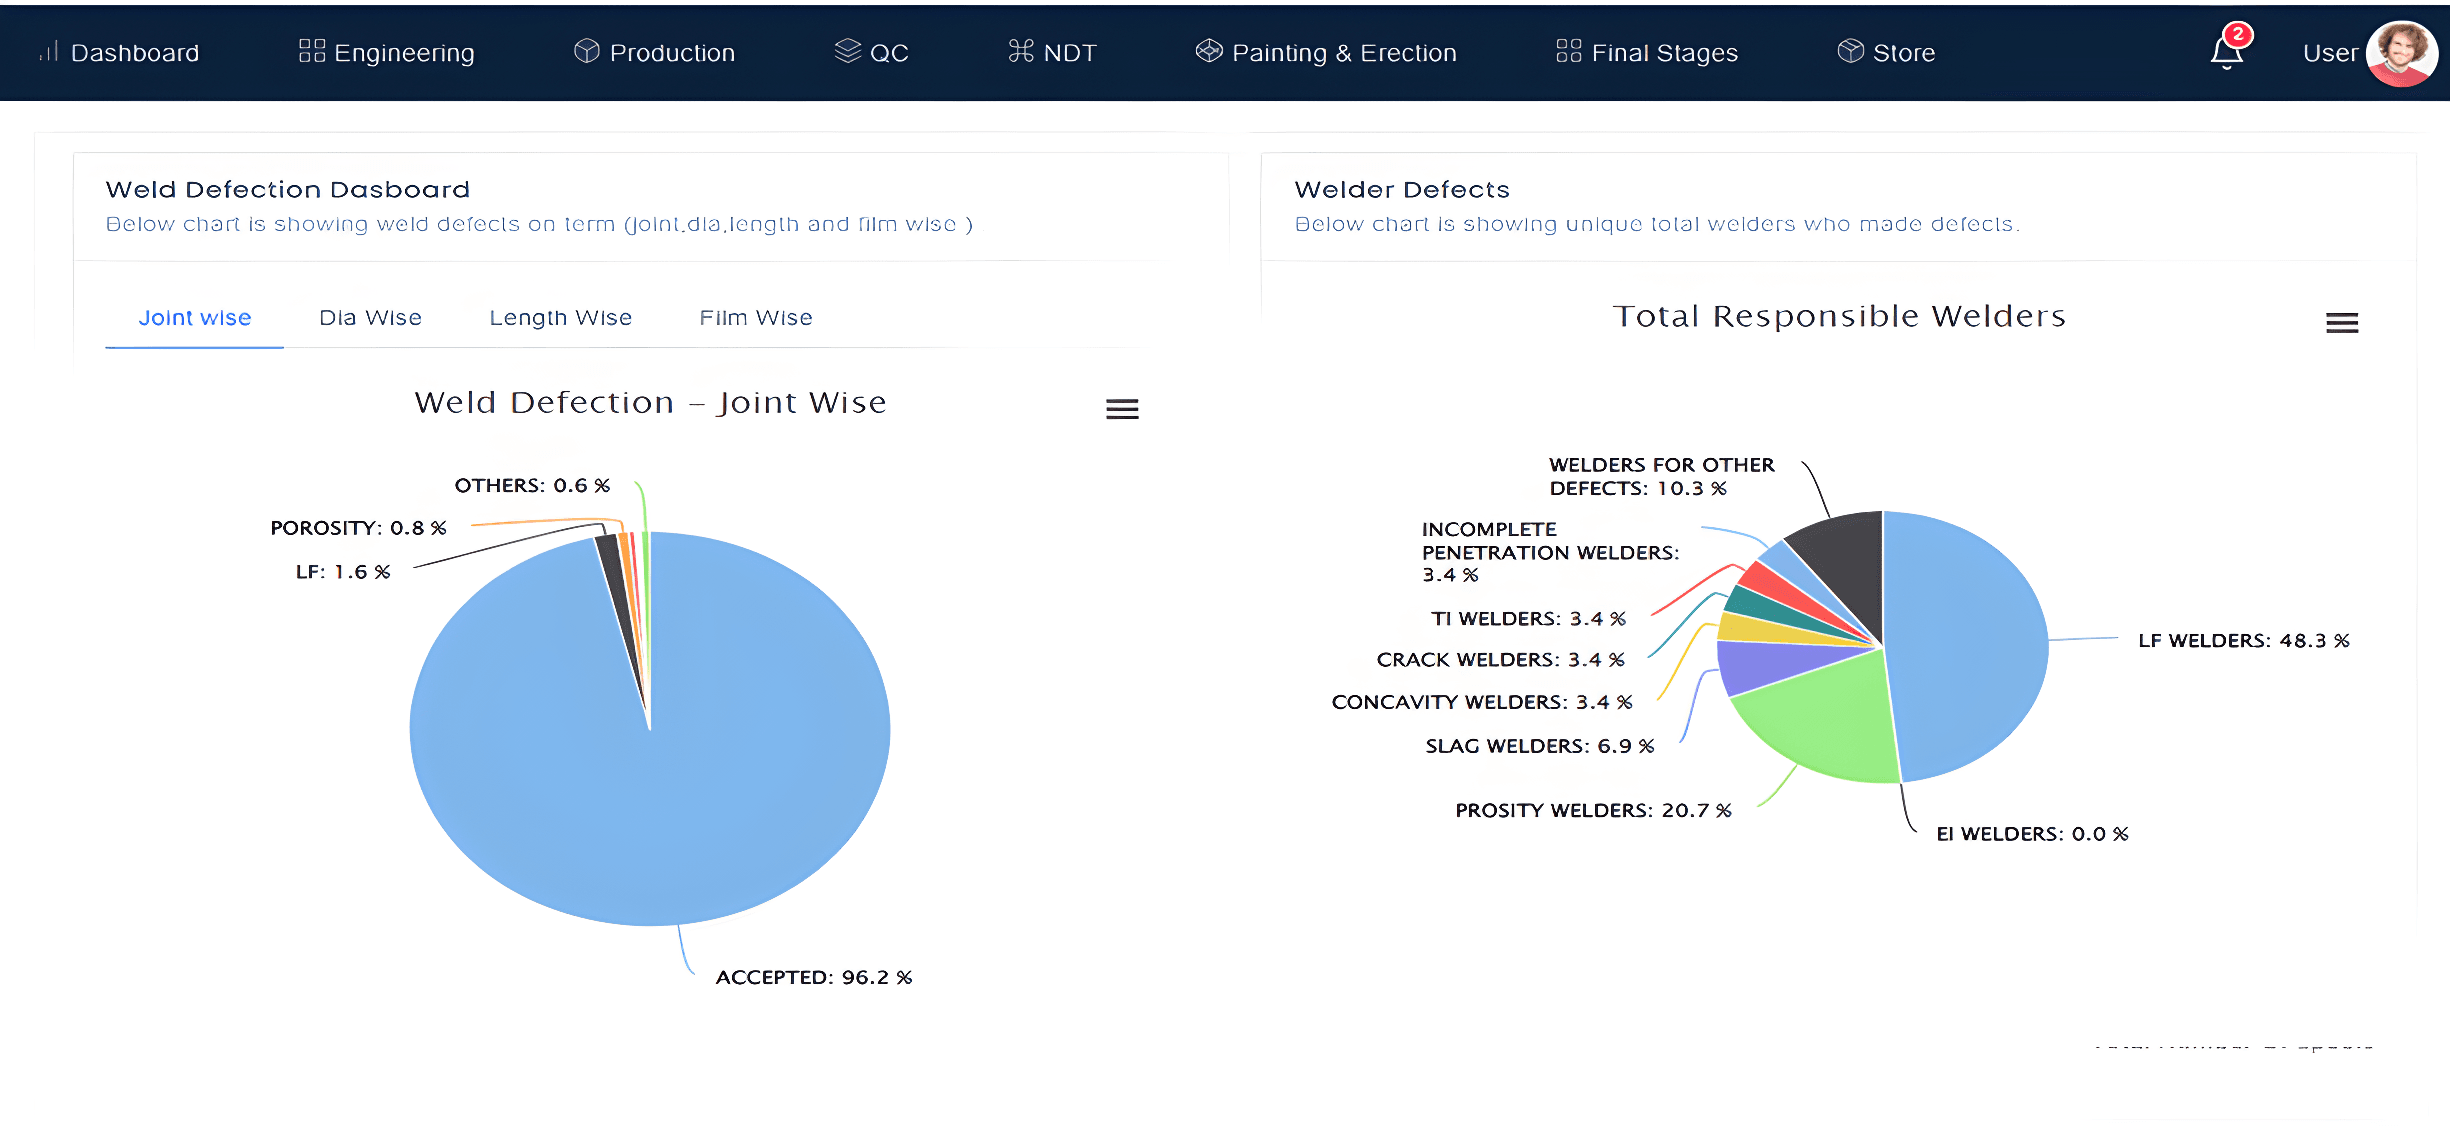2450x1126 pixels.
Task: Click the User label in header
Action: point(2330,53)
